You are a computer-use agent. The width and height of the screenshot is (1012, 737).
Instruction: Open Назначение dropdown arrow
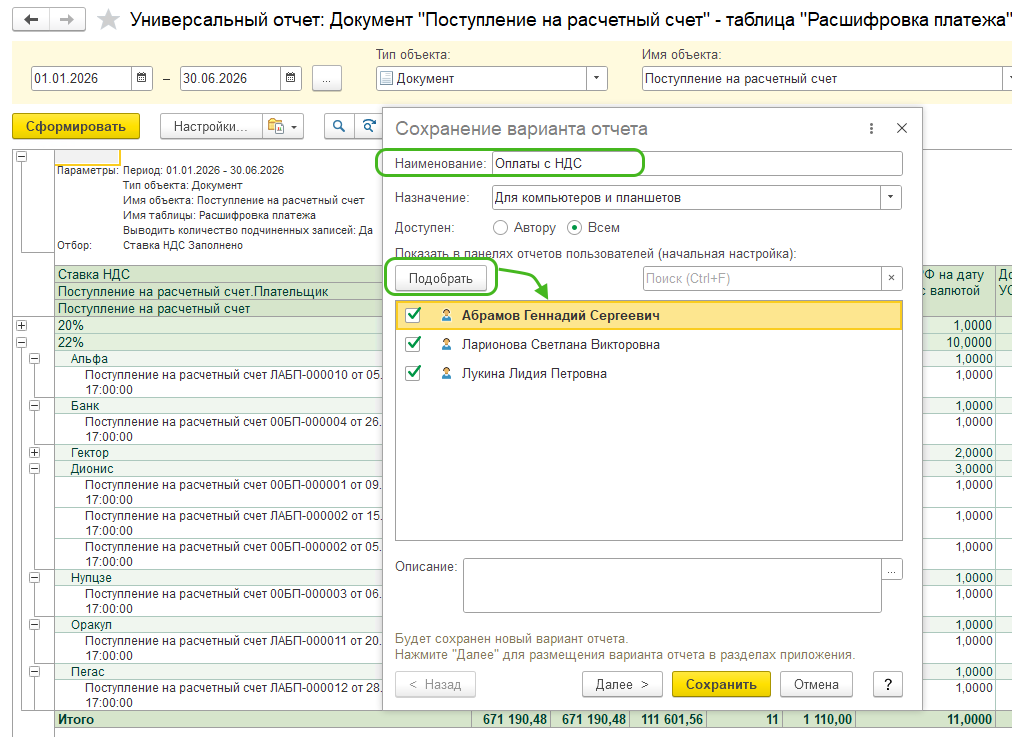click(891, 197)
